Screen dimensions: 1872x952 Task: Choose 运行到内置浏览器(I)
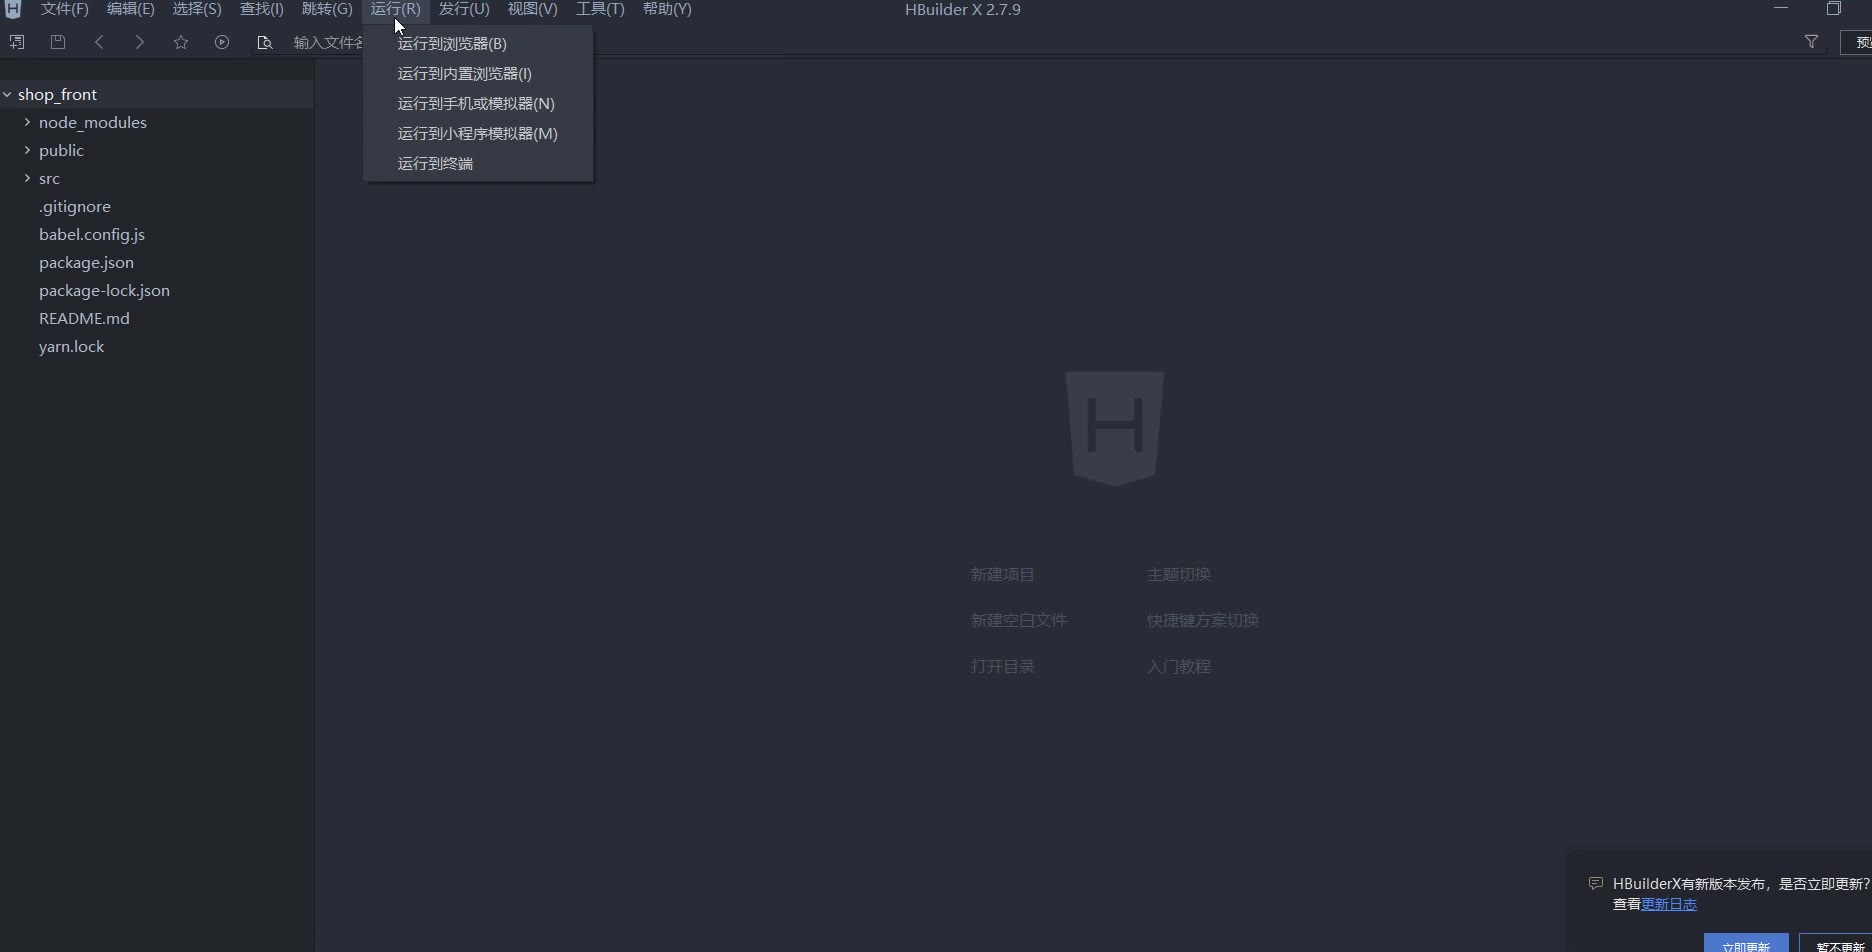pyautogui.click(x=478, y=74)
